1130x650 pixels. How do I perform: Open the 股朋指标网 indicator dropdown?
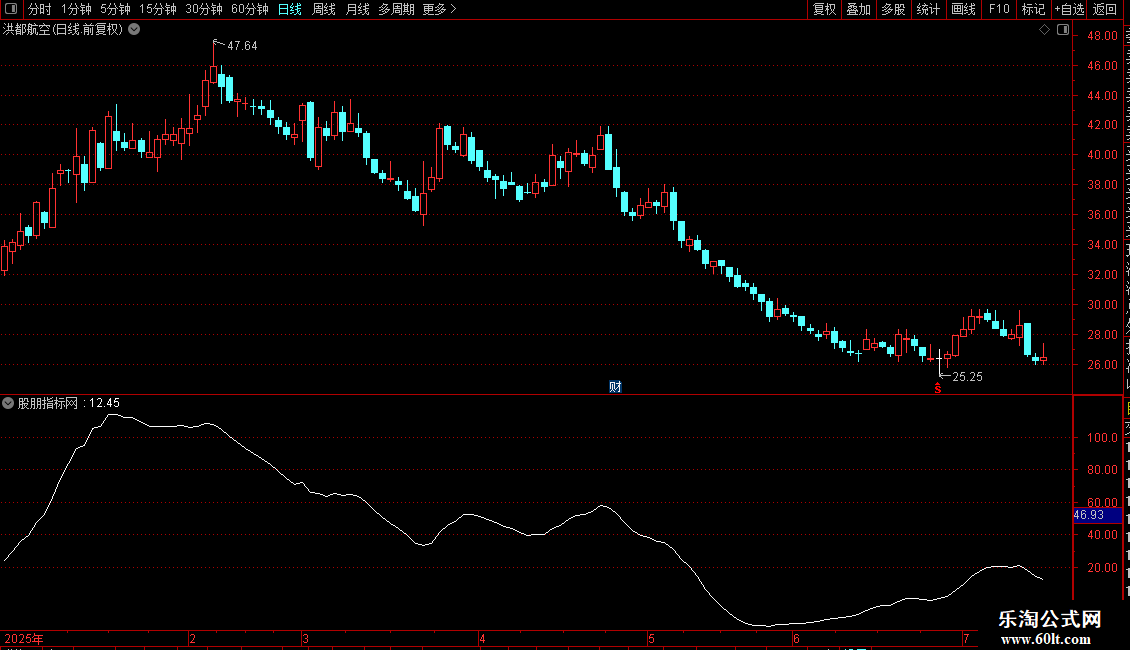[8, 403]
